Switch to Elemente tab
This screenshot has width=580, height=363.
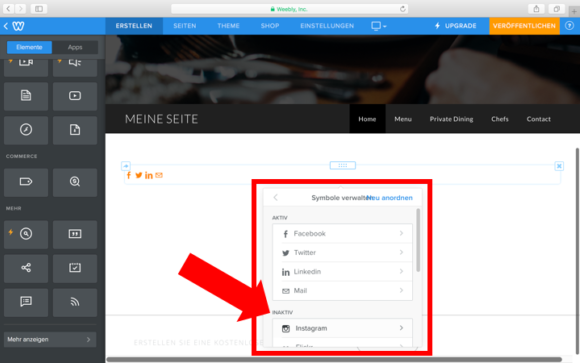pos(29,47)
